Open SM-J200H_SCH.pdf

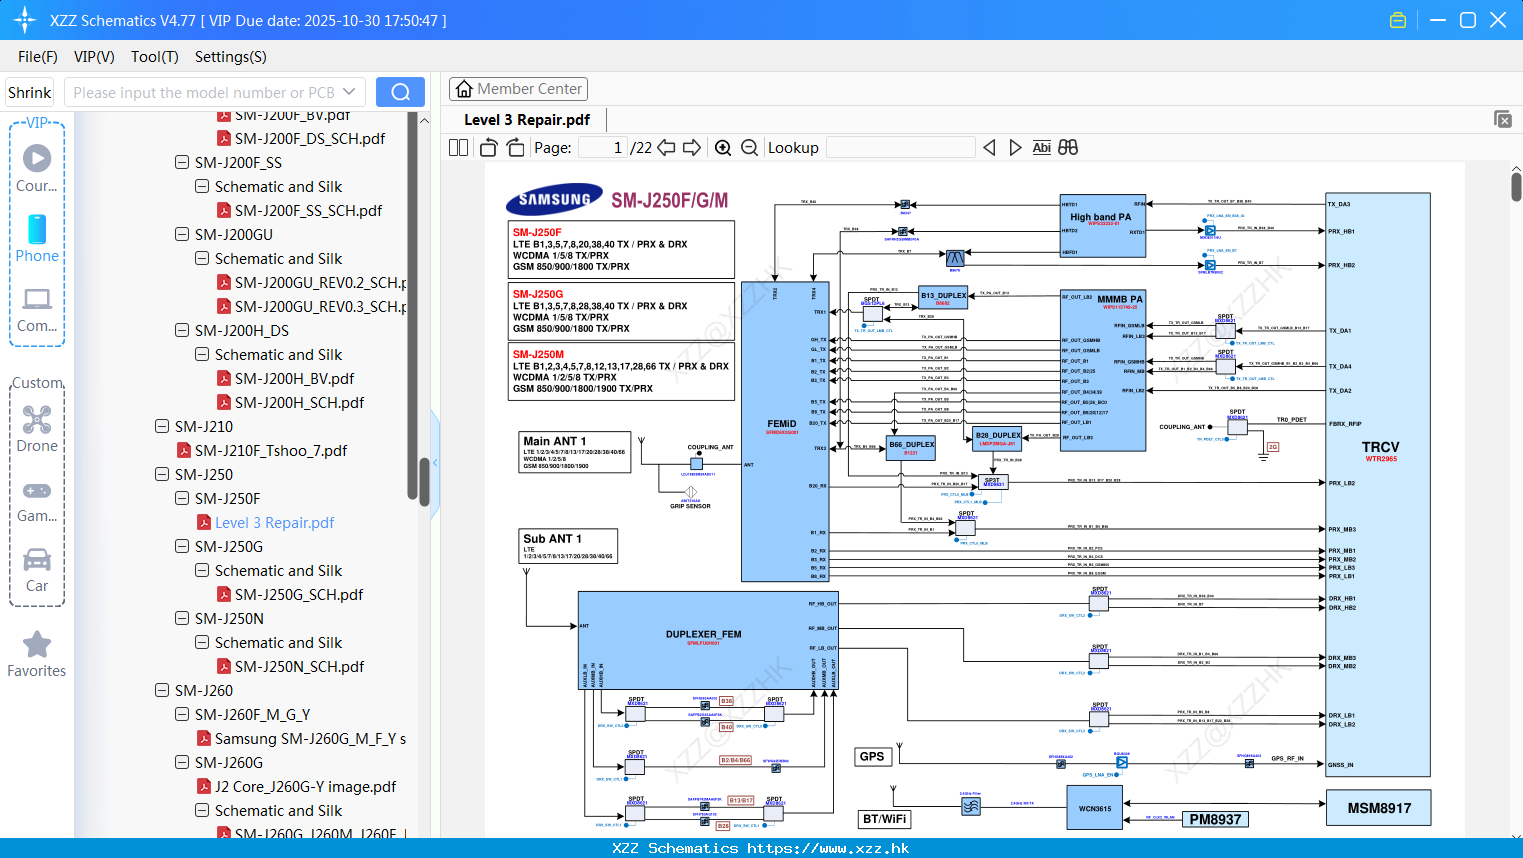pos(299,402)
